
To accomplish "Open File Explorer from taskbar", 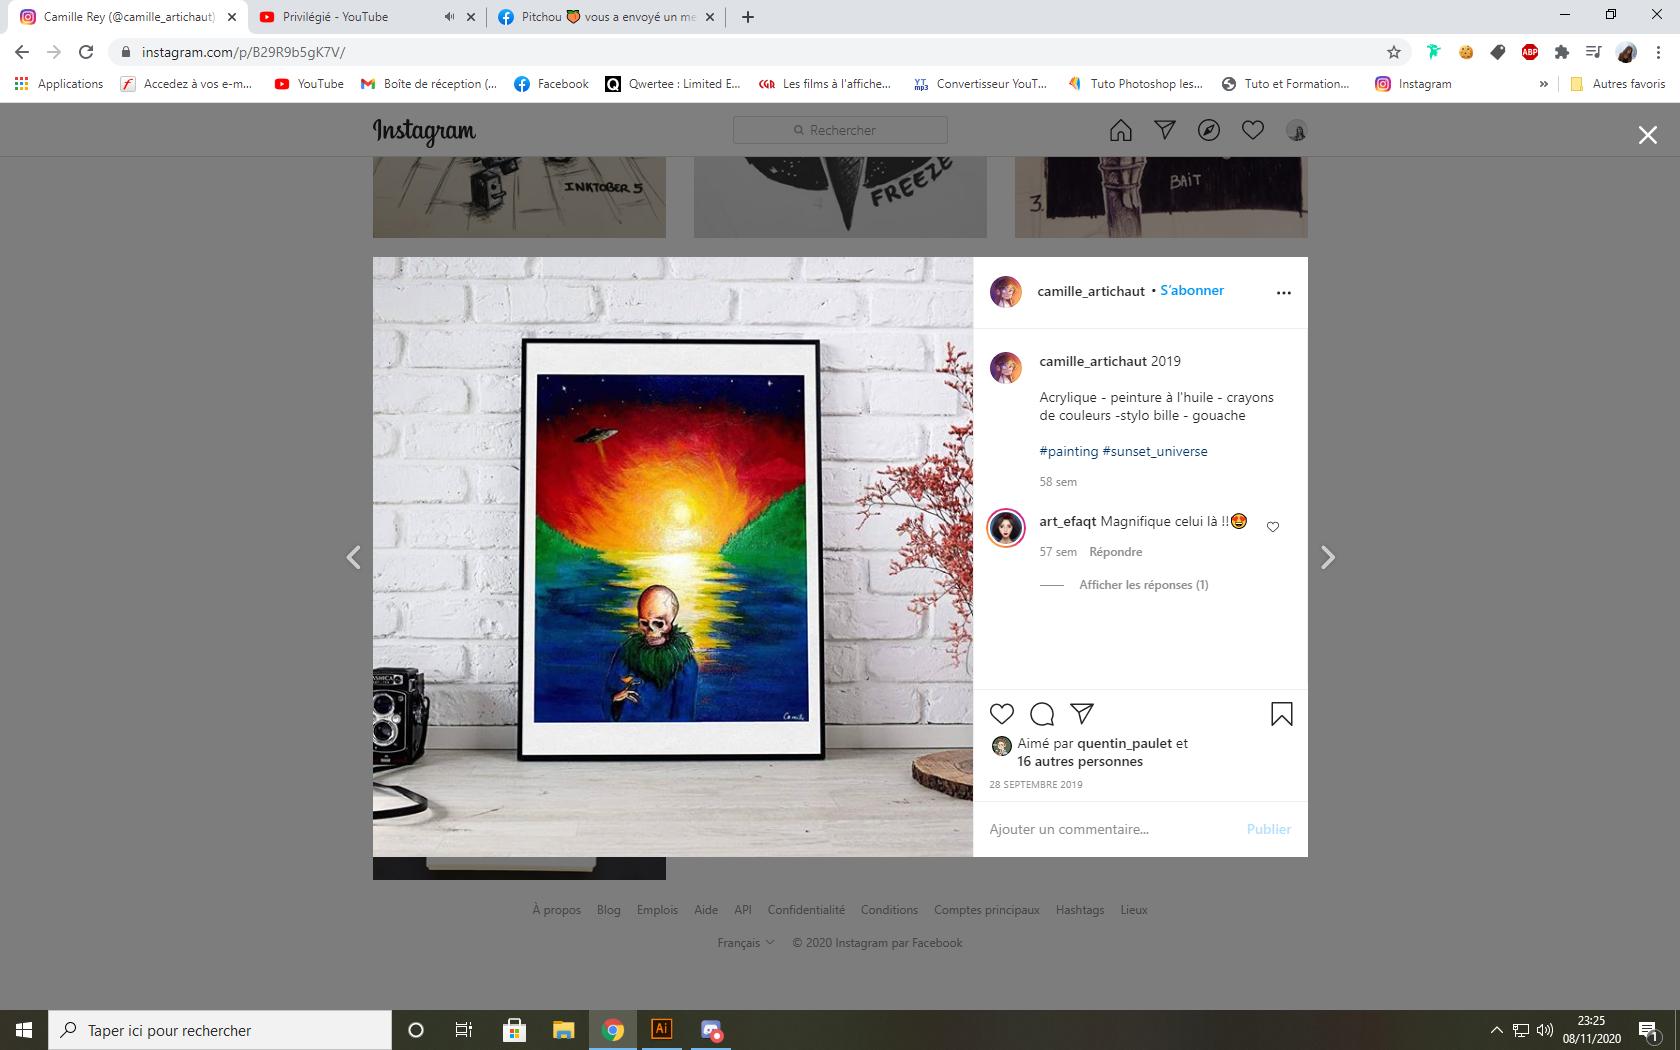I will 564,1030.
